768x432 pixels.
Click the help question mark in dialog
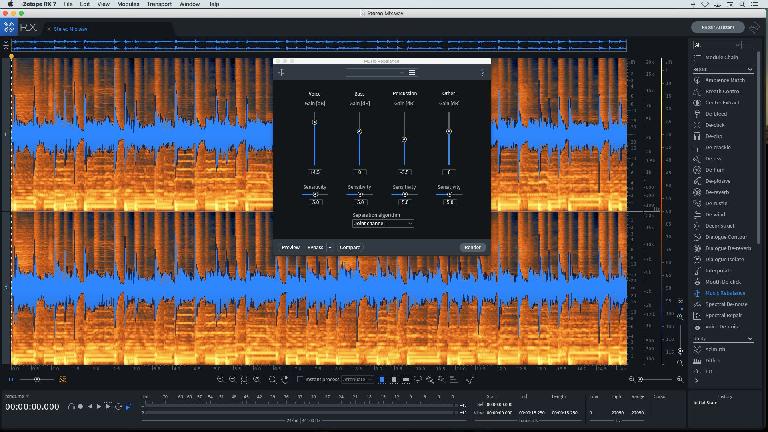(482, 72)
